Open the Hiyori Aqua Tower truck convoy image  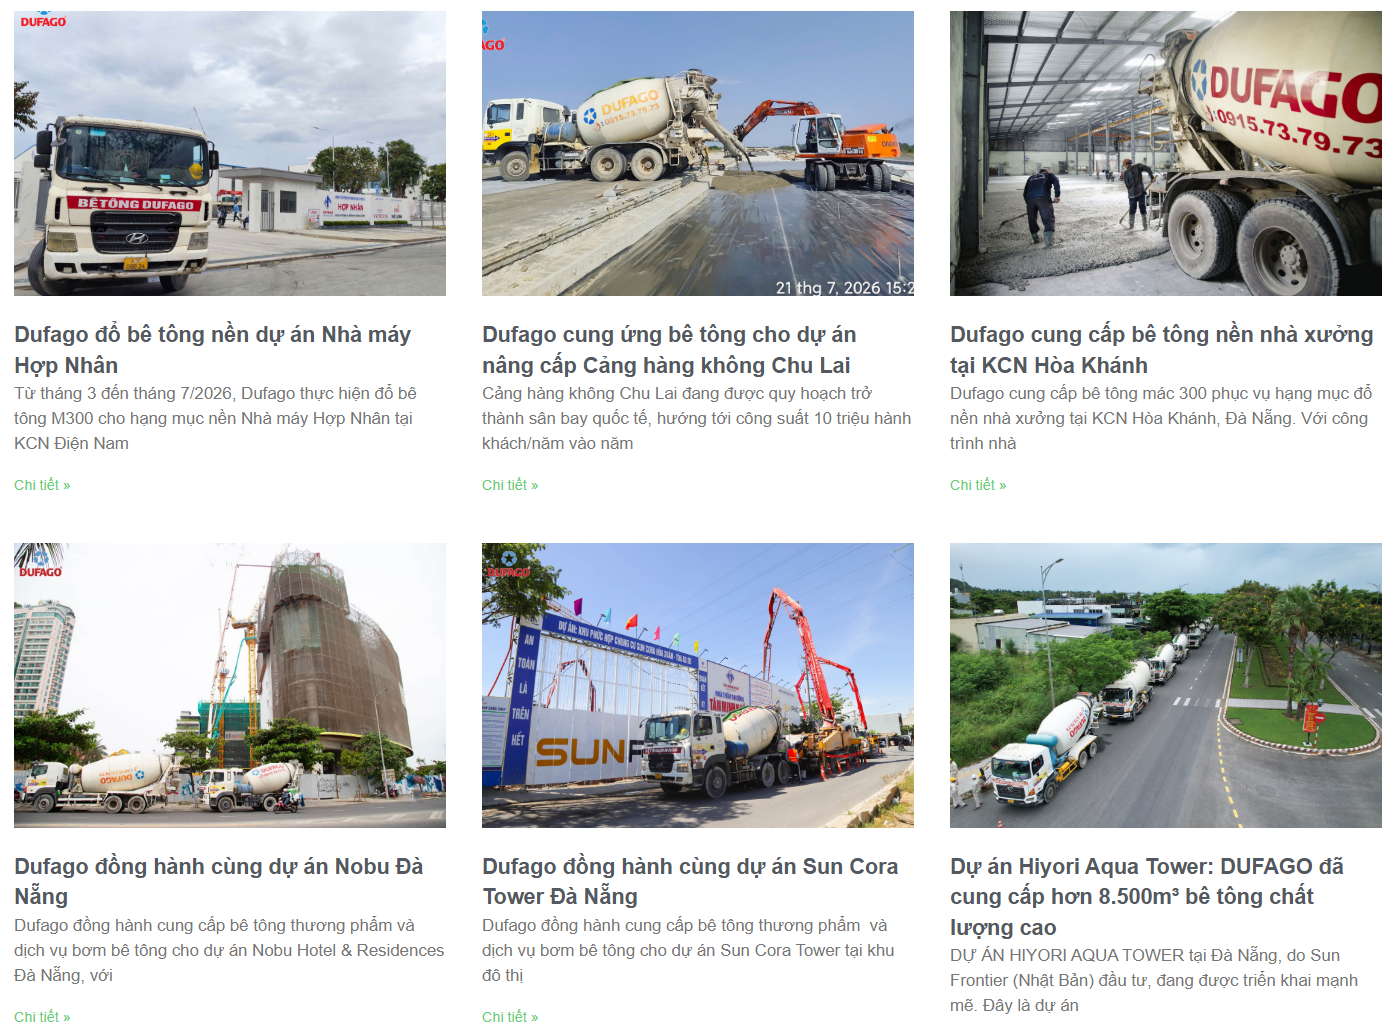1166,685
